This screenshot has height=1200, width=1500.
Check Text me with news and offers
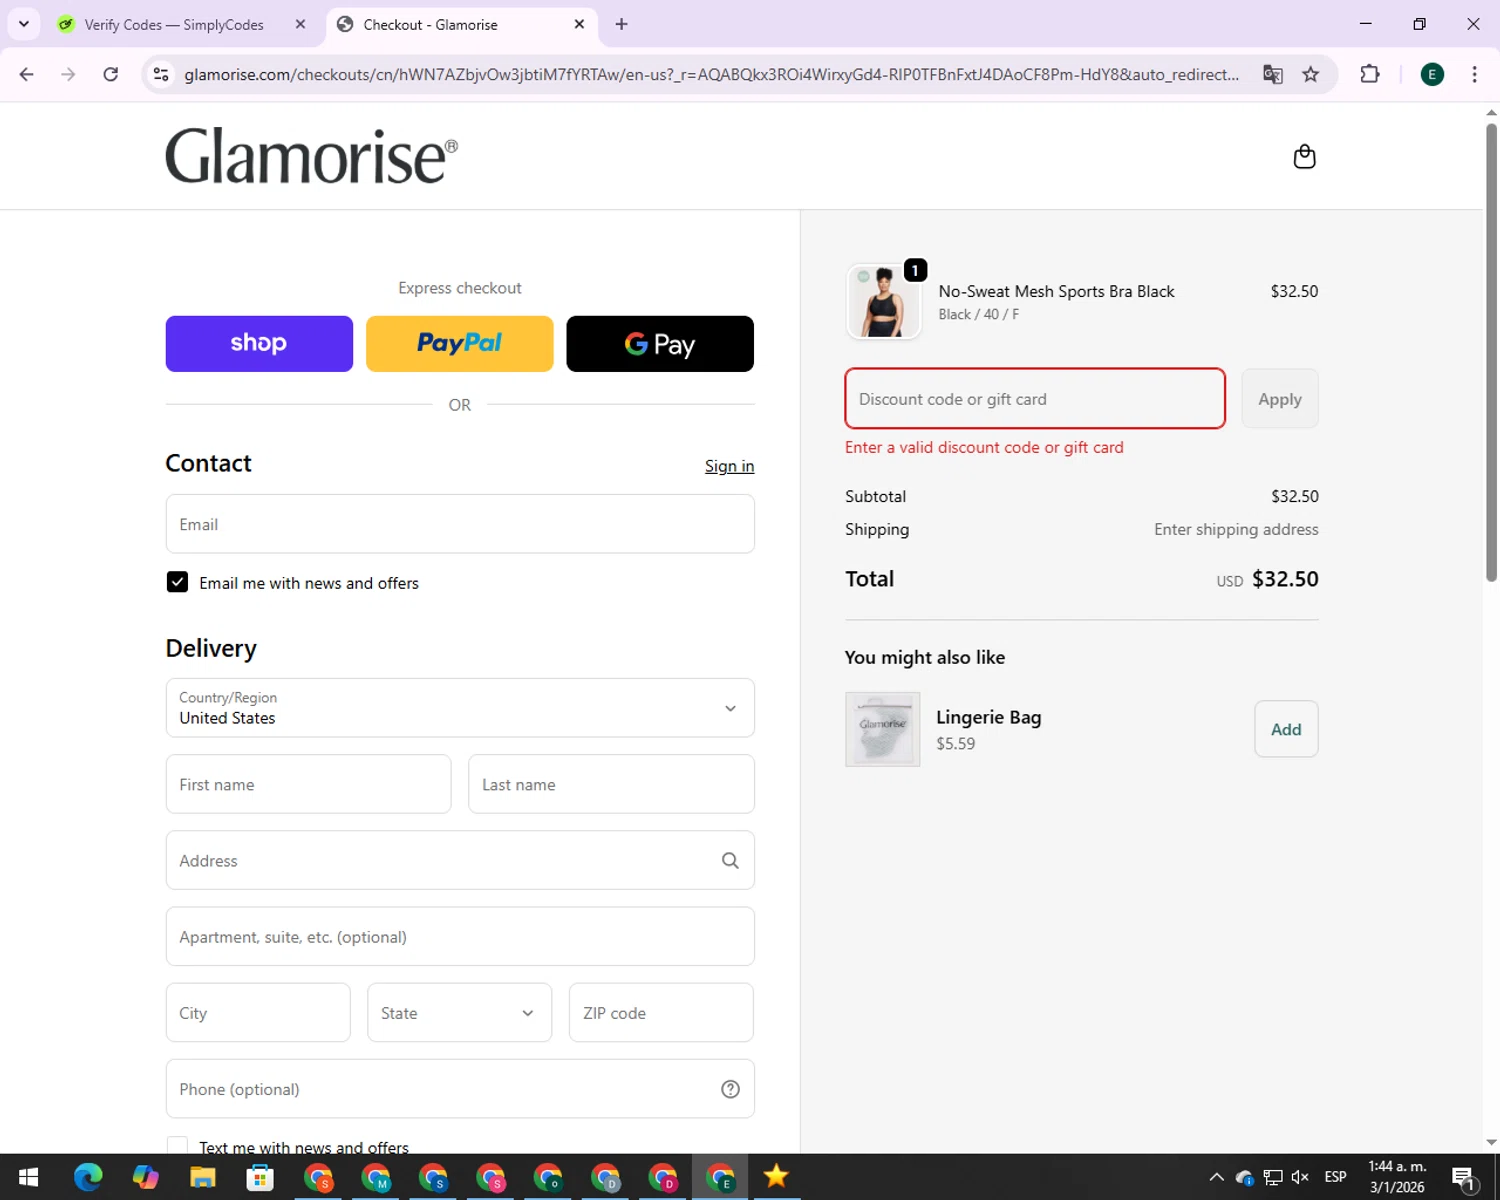click(177, 1146)
